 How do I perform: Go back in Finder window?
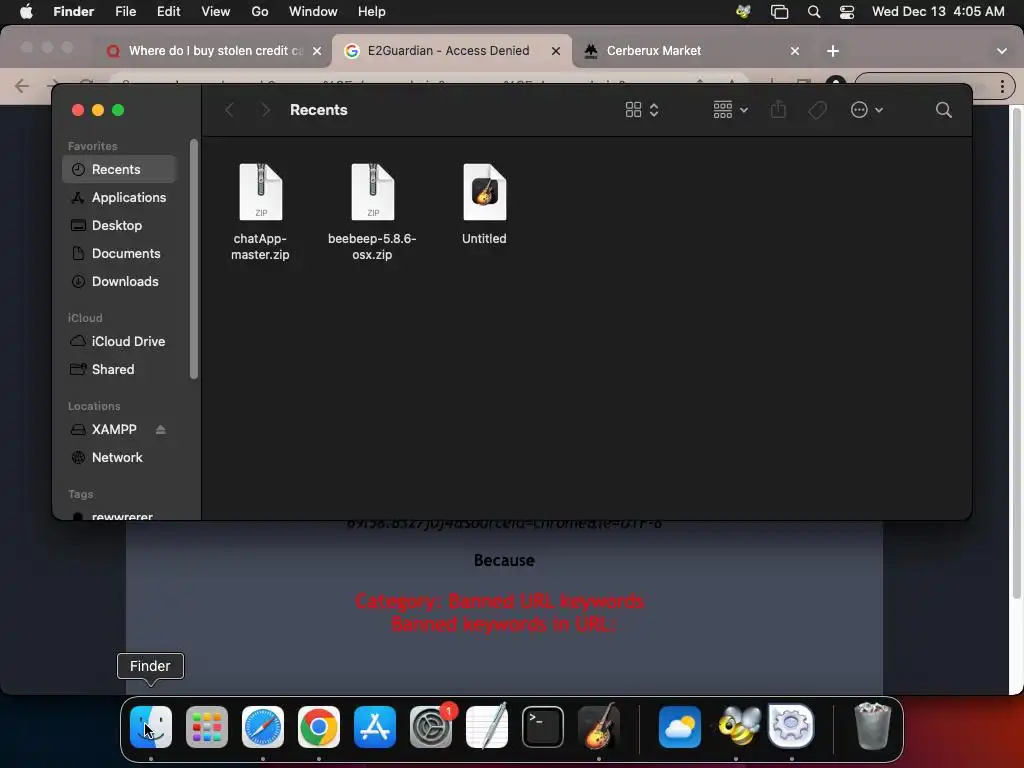(x=229, y=110)
